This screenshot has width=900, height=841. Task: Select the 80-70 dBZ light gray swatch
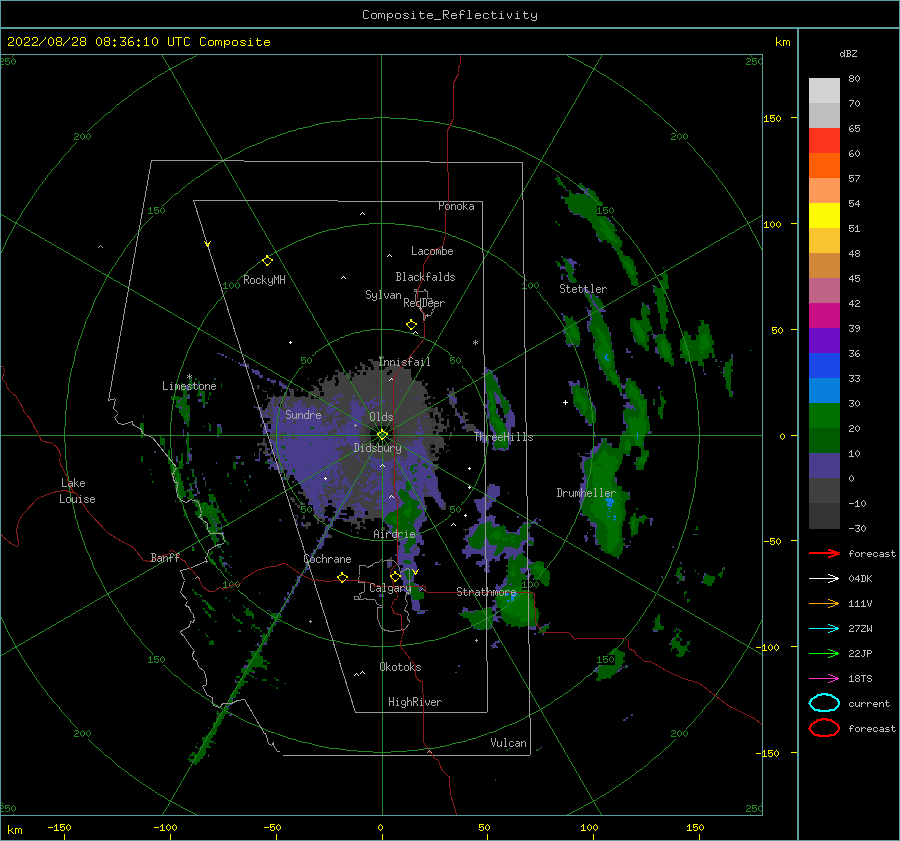[824, 90]
